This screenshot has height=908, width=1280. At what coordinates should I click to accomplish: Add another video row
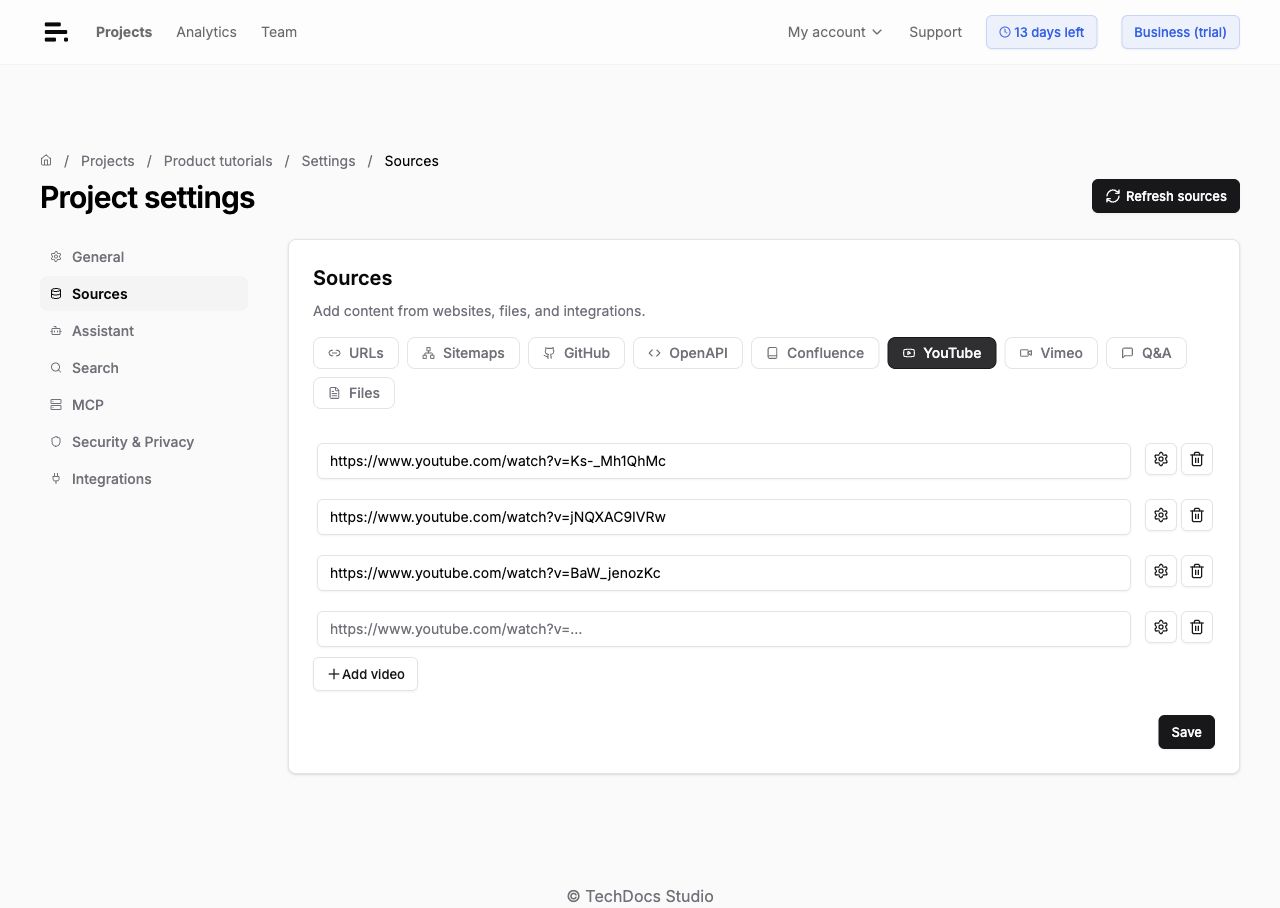click(365, 674)
